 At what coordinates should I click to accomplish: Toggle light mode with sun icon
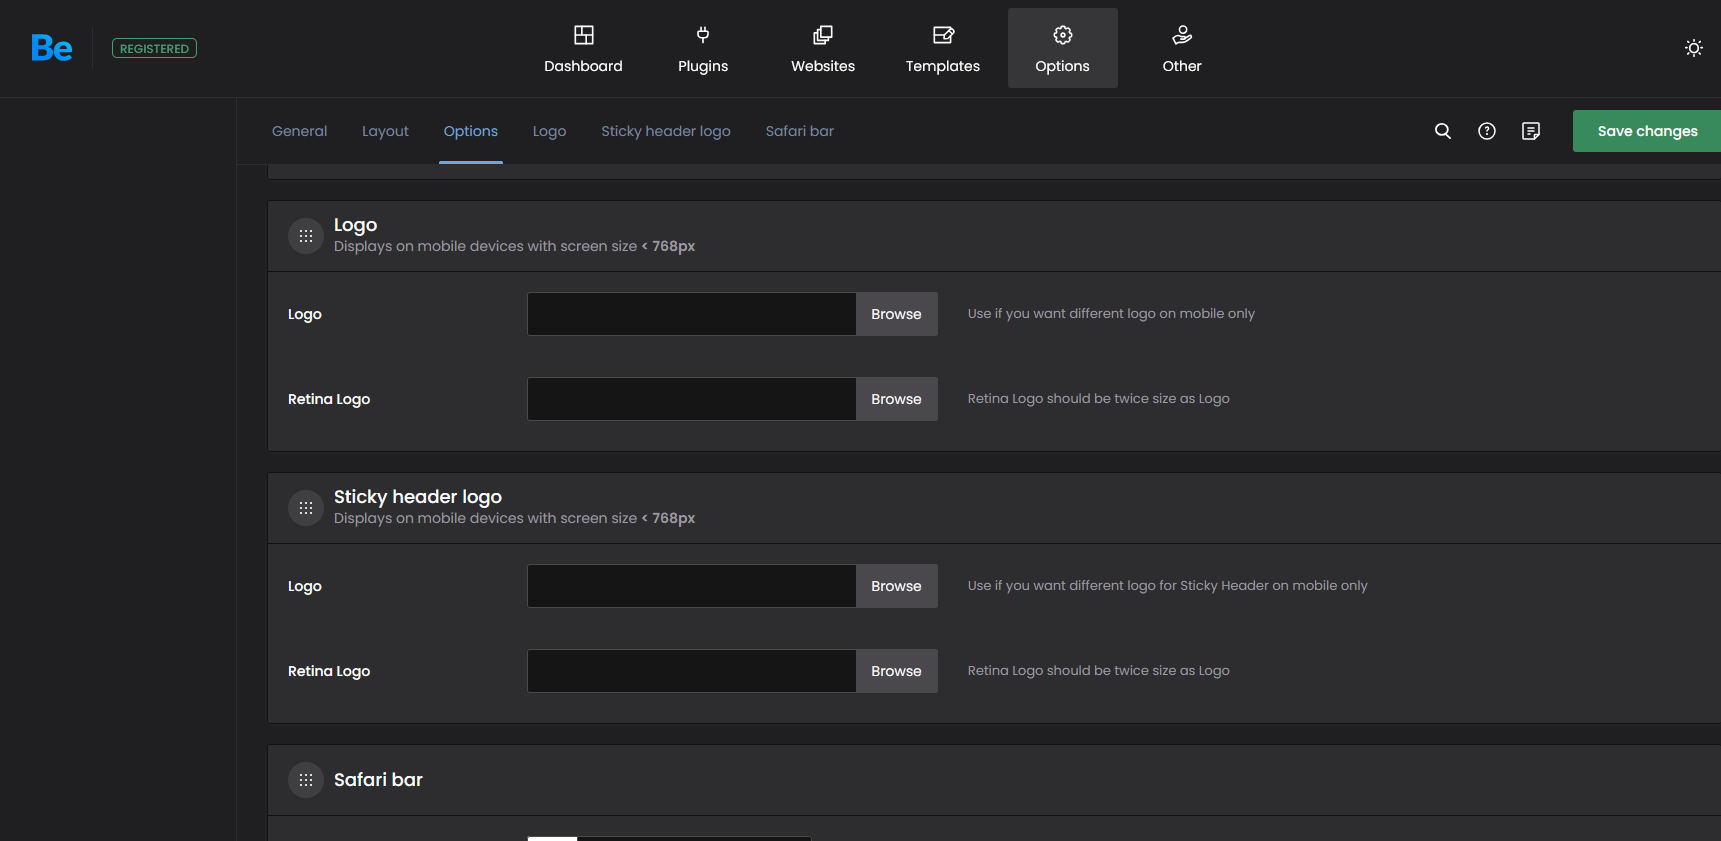[x=1694, y=48]
